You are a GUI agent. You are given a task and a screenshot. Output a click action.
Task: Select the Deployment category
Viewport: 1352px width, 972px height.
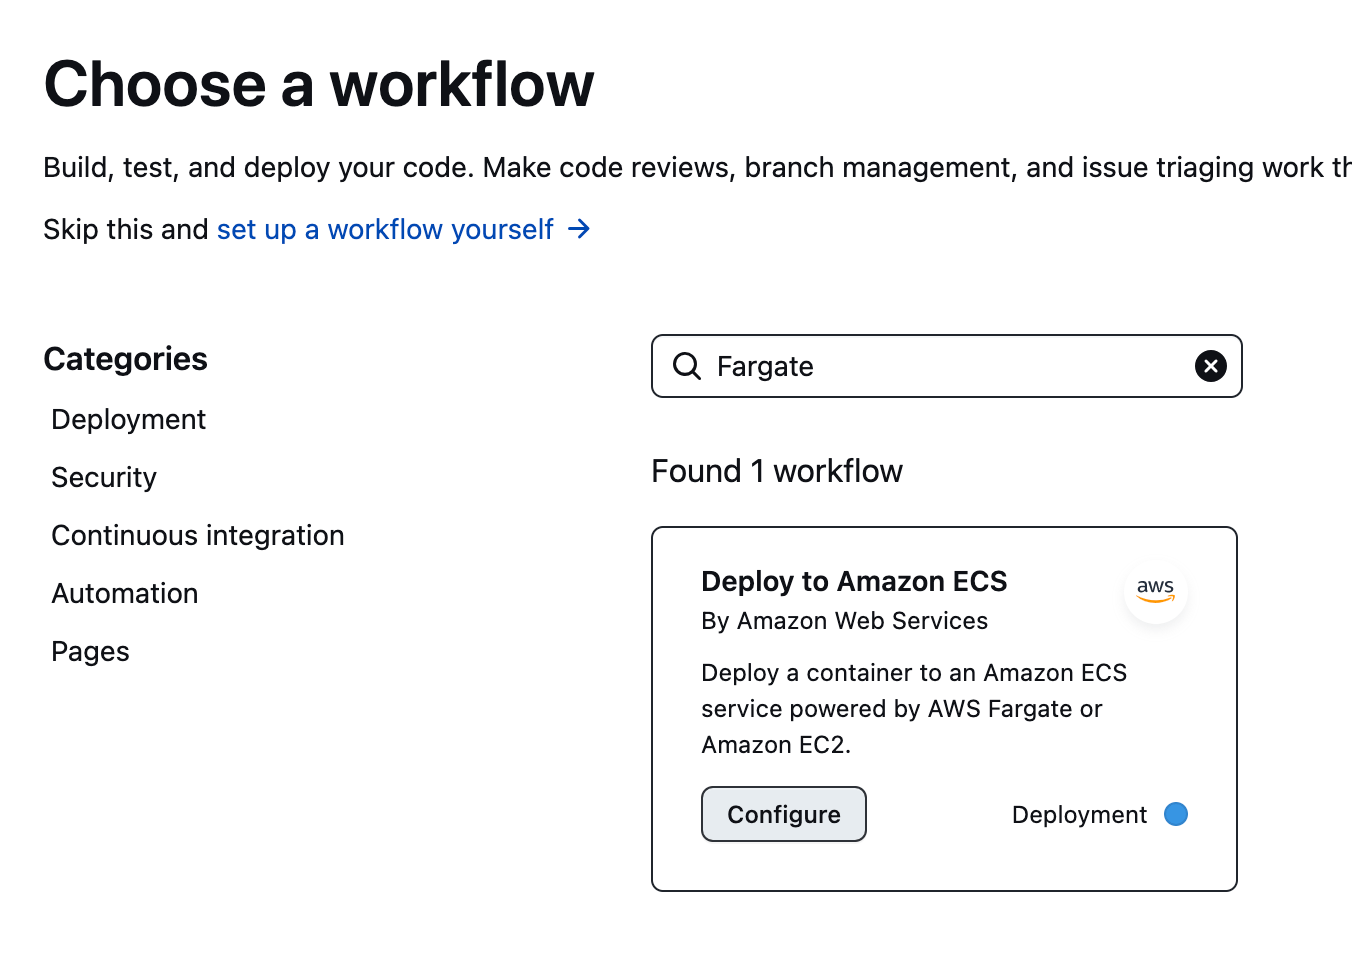point(128,420)
